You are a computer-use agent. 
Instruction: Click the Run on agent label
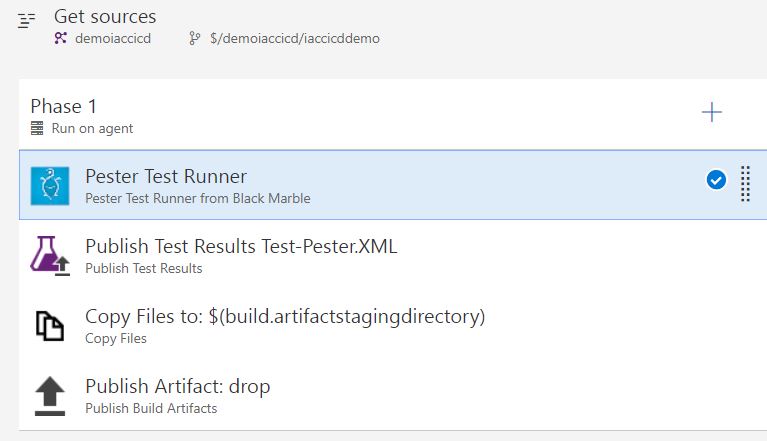[92, 128]
